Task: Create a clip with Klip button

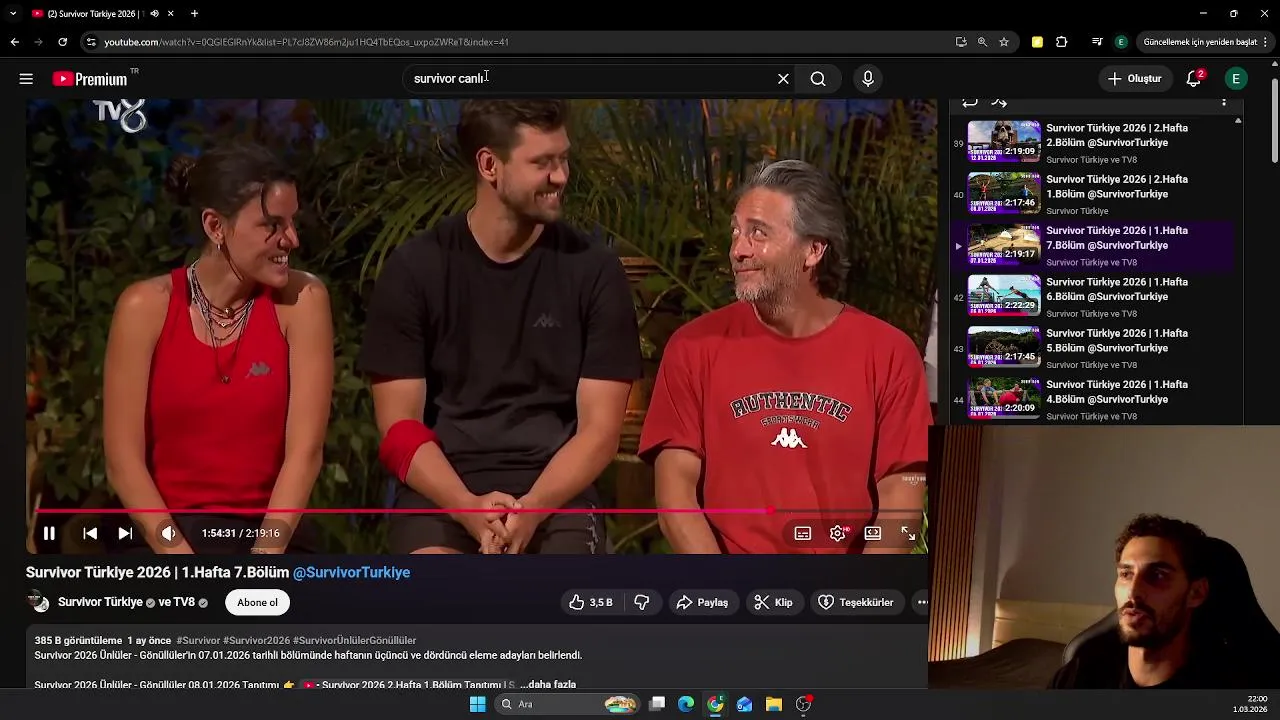Action: (x=773, y=602)
